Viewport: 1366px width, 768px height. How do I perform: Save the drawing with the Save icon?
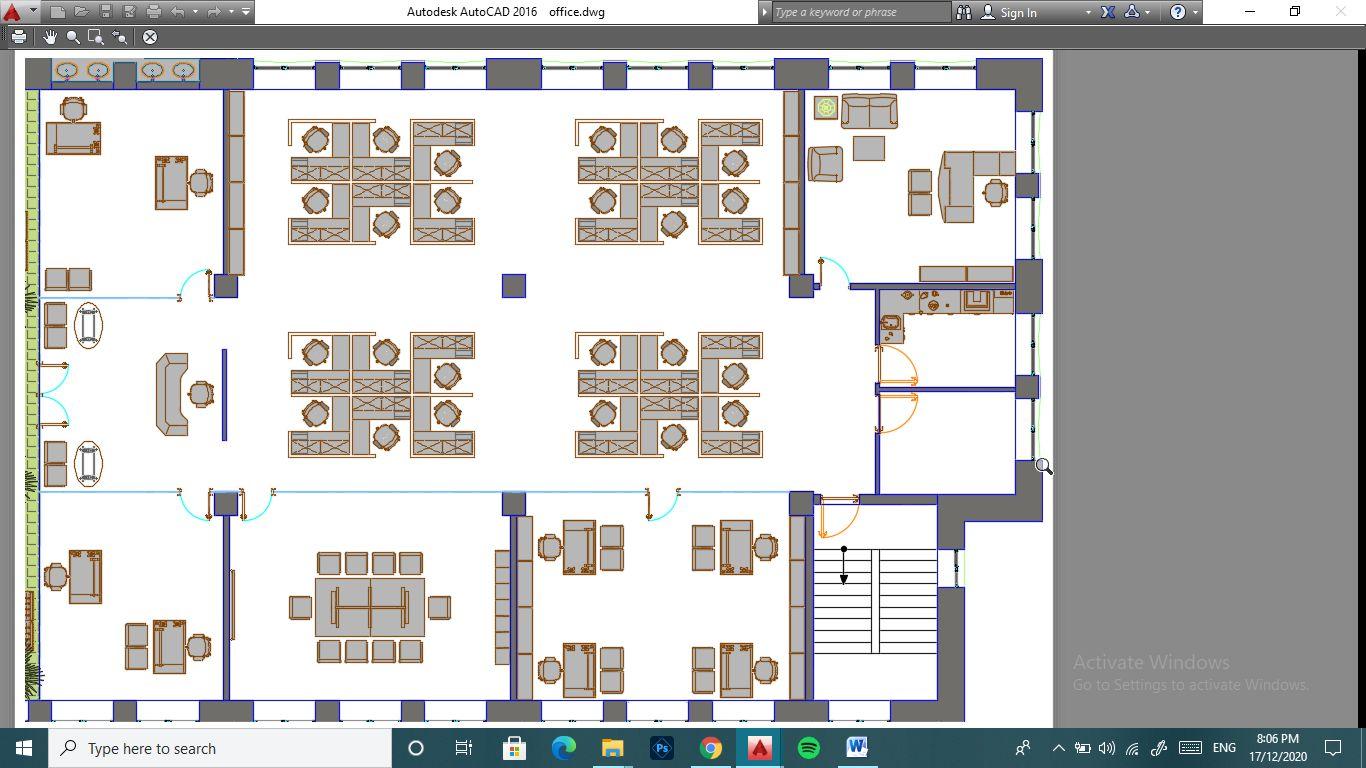[105, 12]
